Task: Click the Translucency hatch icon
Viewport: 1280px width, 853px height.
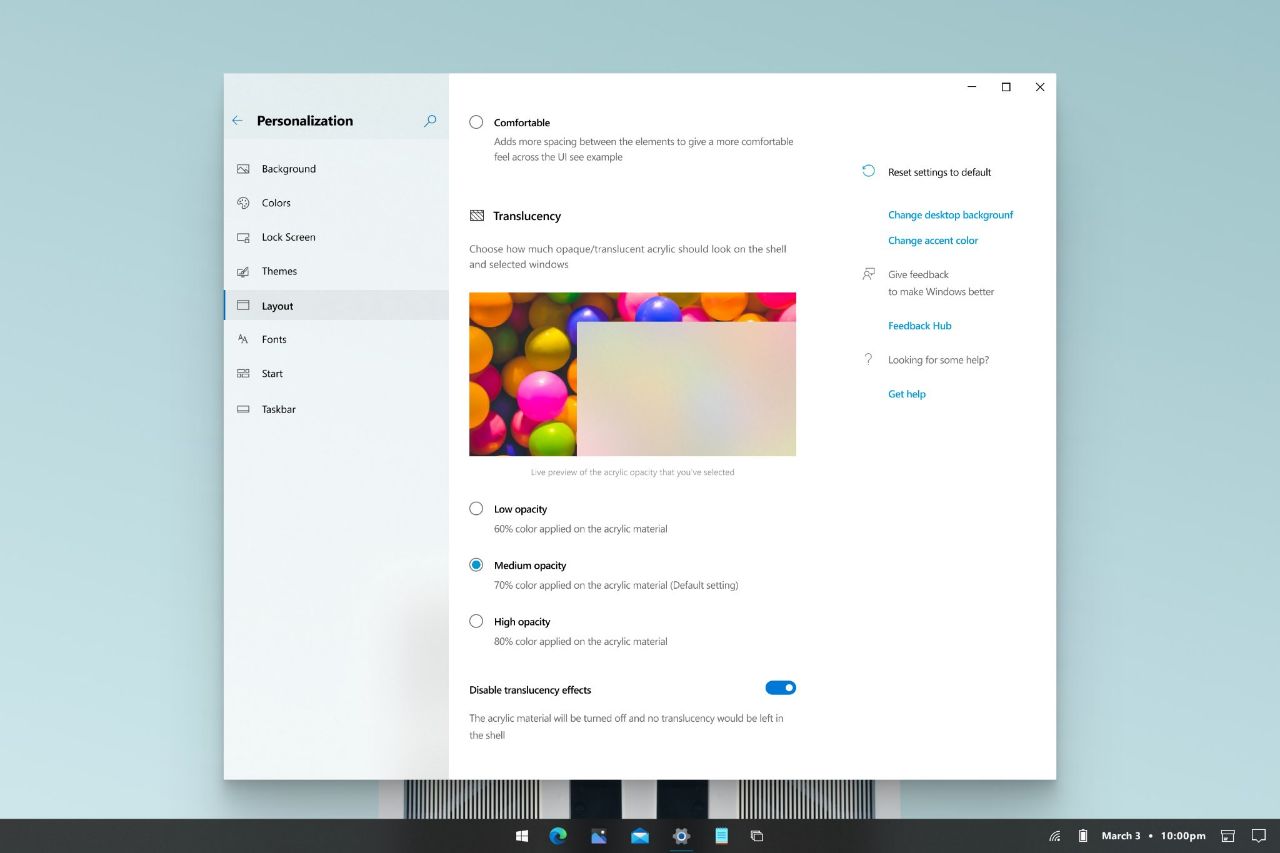Action: [477, 216]
